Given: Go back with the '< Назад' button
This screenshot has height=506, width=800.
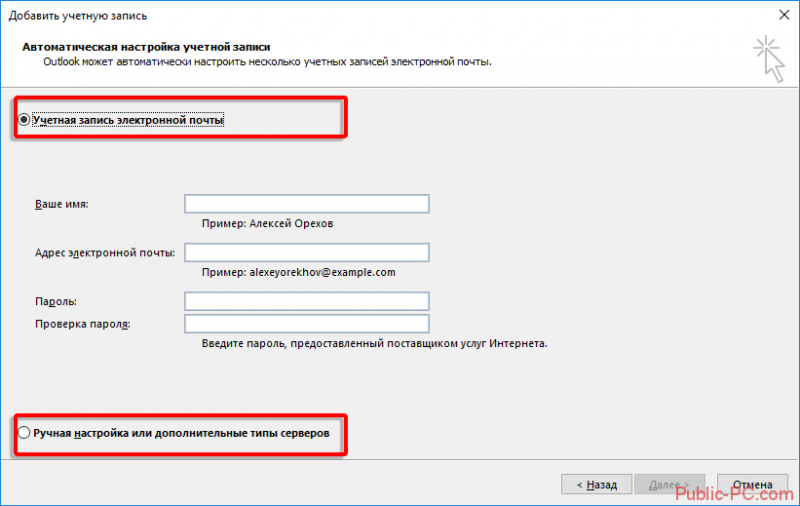Looking at the screenshot, I should 596,484.
